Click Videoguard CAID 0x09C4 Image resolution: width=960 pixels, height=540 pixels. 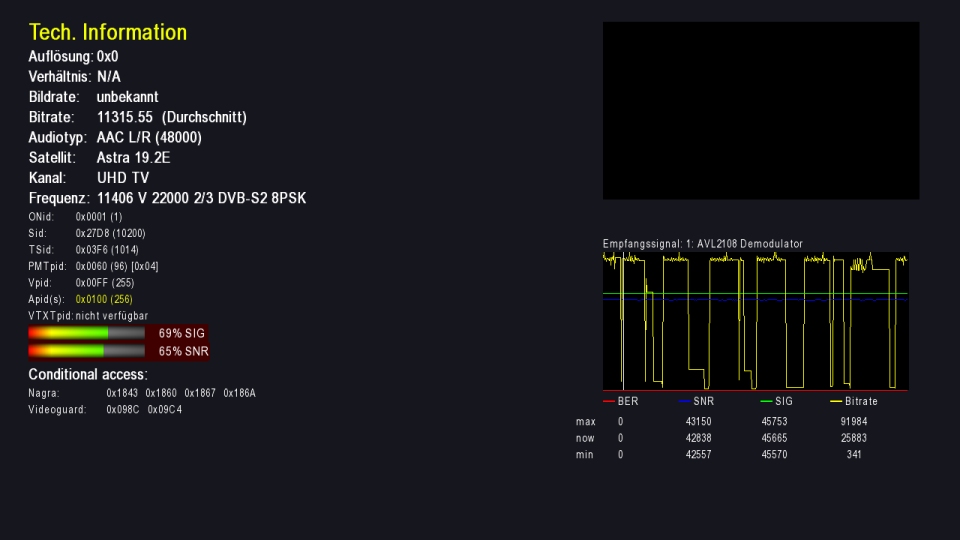click(x=164, y=410)
